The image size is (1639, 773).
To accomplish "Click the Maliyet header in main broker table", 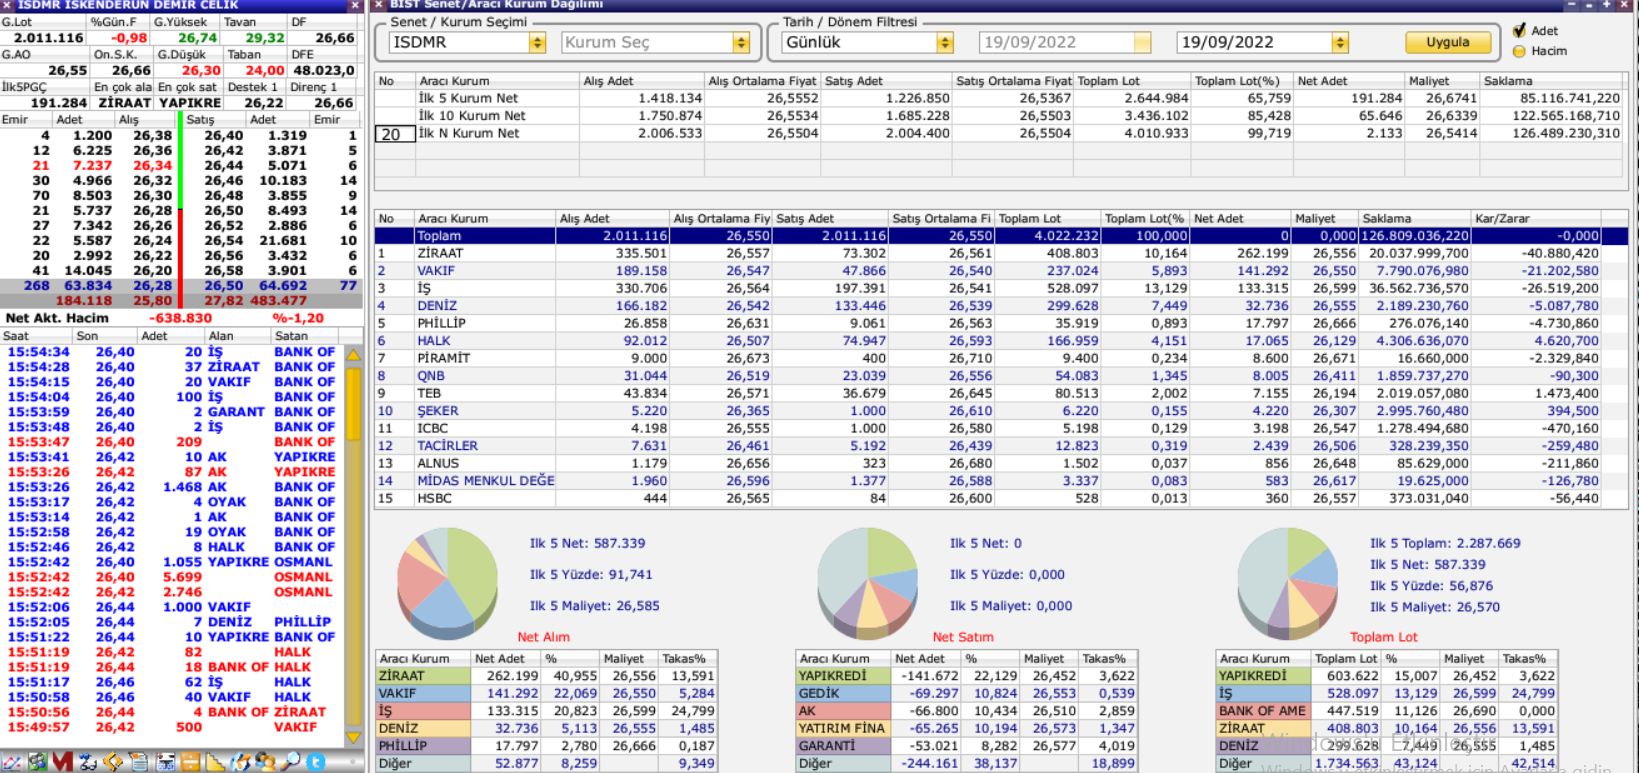I will pyautogui.click(x=1325, y=218).
